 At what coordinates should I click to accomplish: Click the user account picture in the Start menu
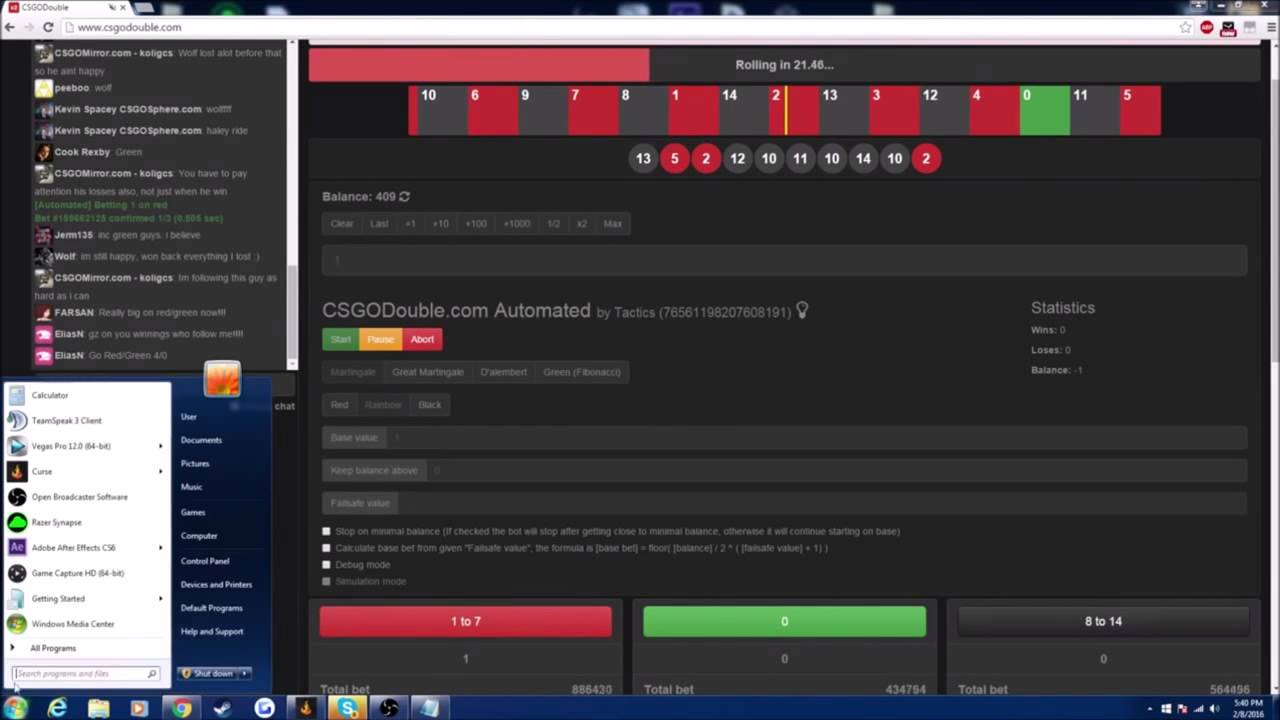pyautogui.click(x=222, y=379)
